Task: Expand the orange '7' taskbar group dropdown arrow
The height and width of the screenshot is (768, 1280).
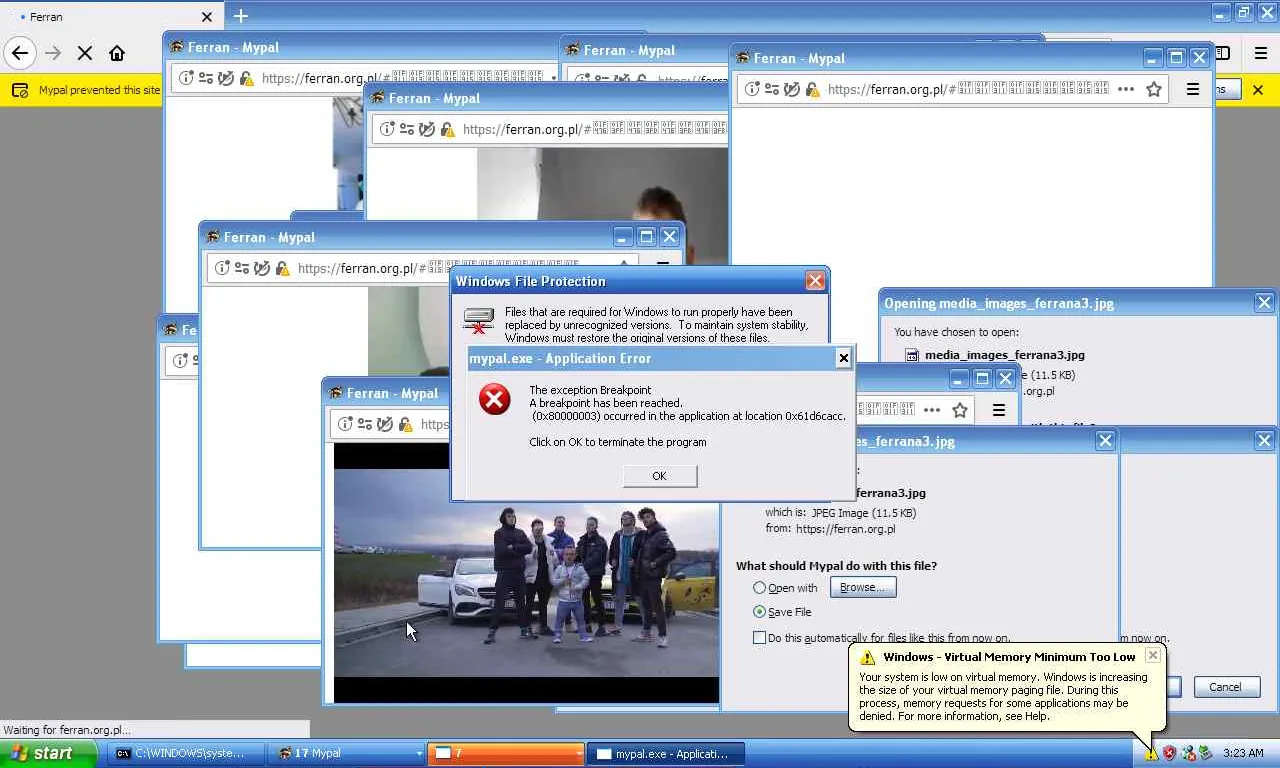Action: pos(578,754)
